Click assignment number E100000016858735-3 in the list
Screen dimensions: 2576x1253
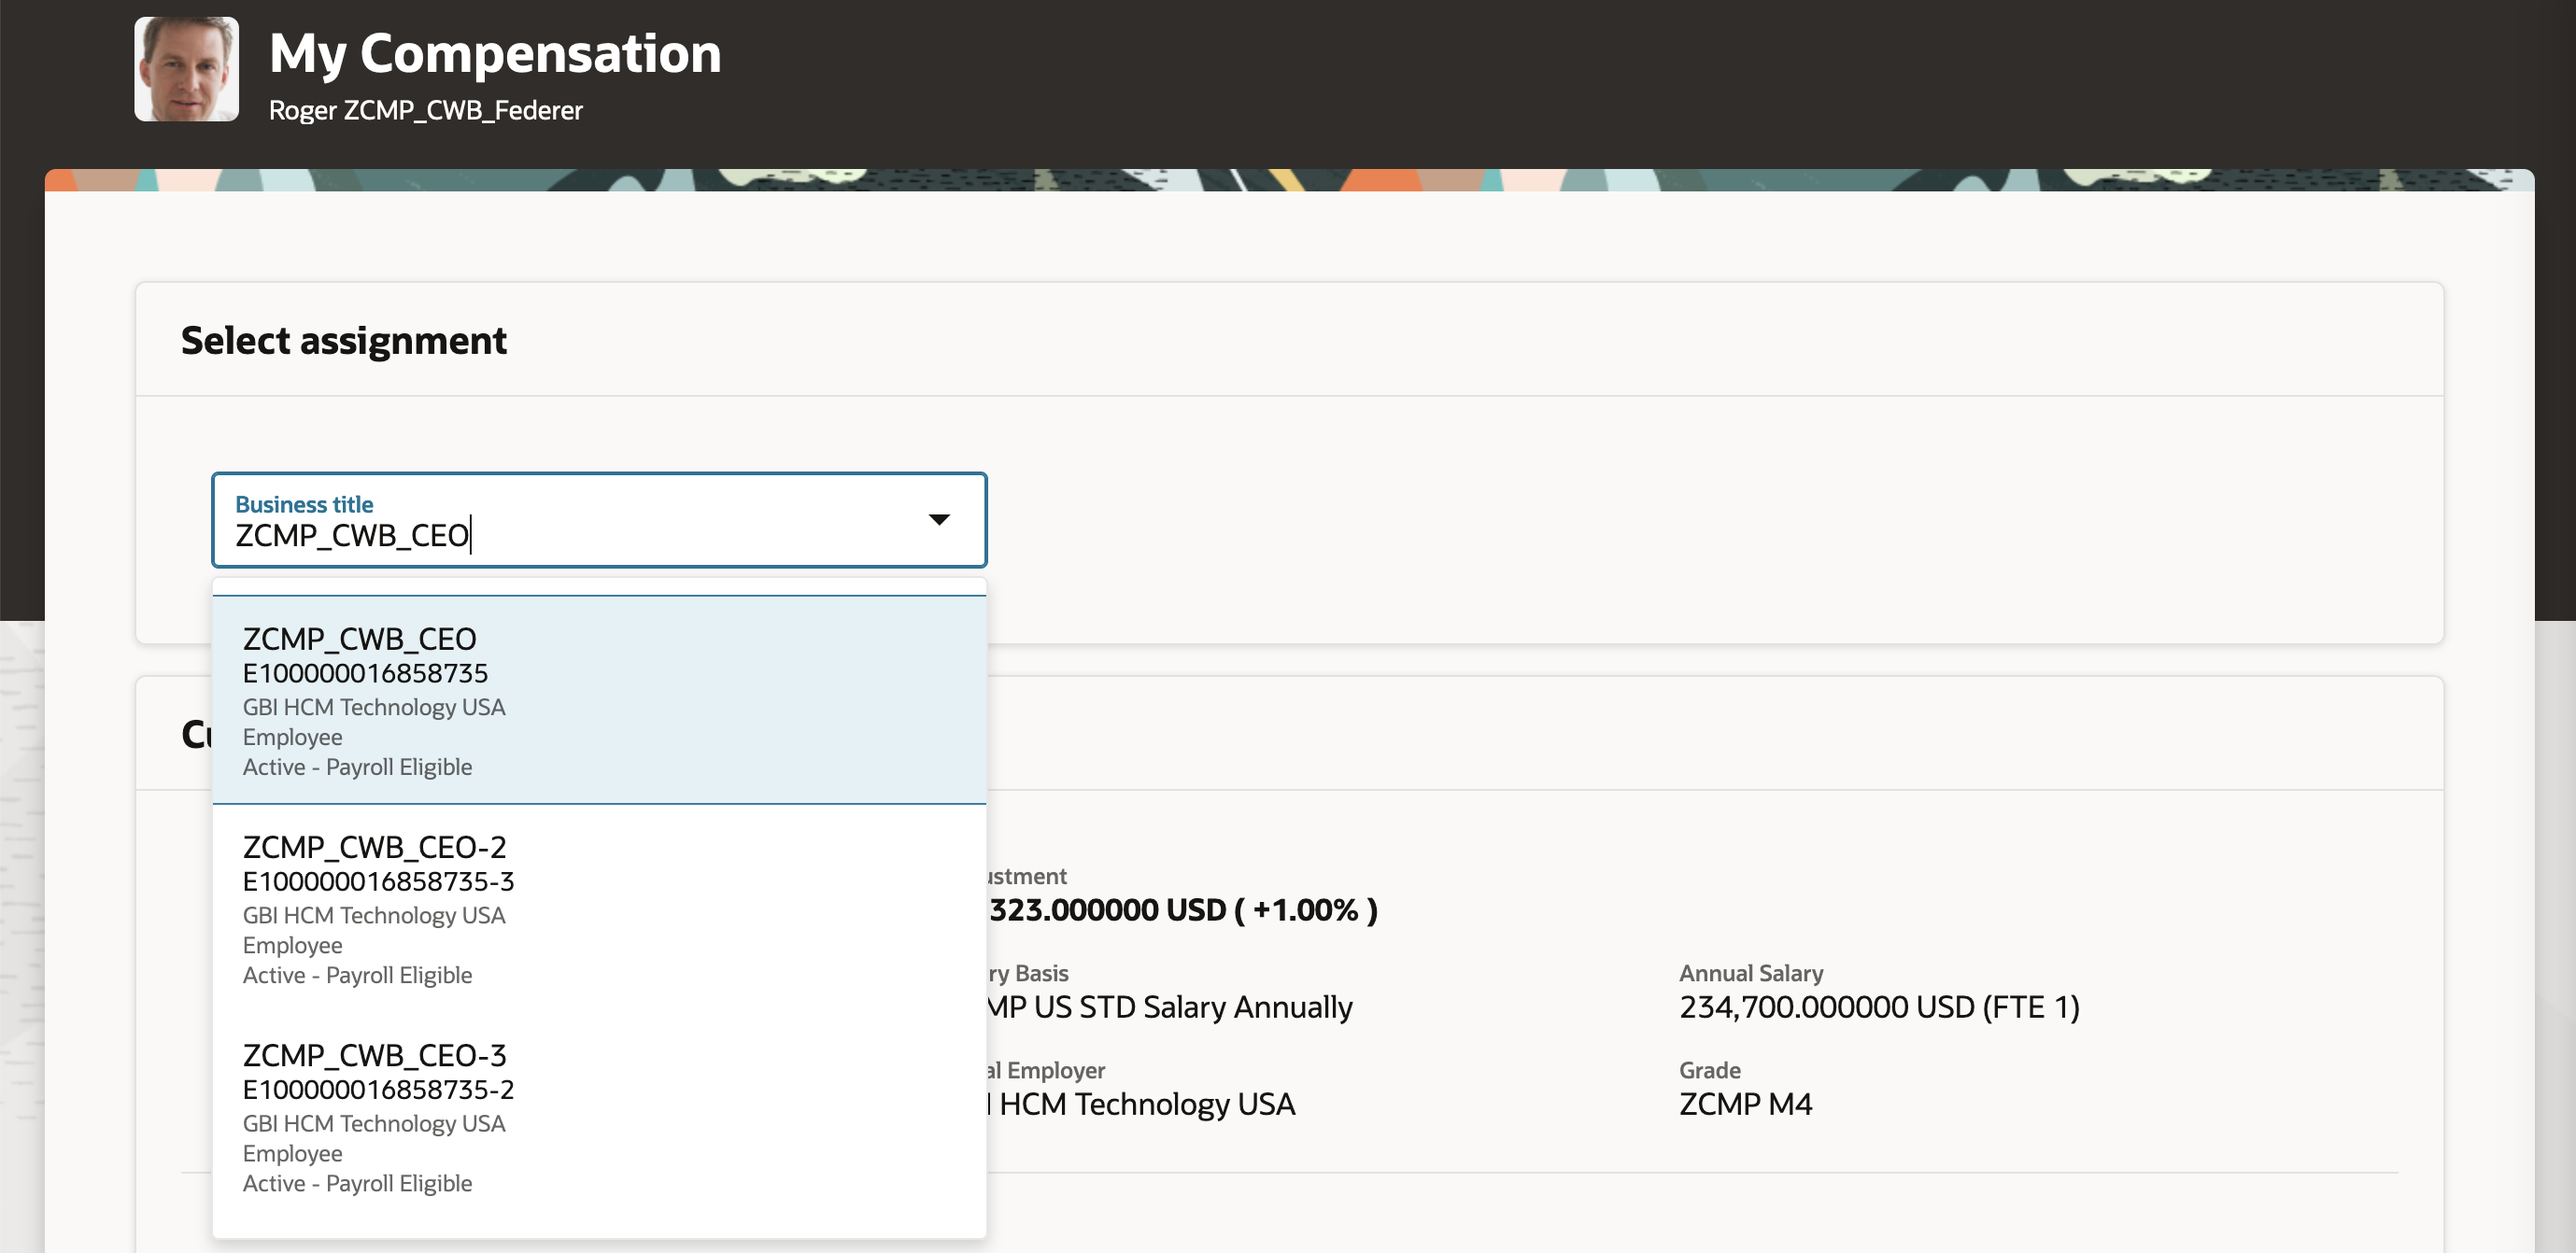pos(378,881)
